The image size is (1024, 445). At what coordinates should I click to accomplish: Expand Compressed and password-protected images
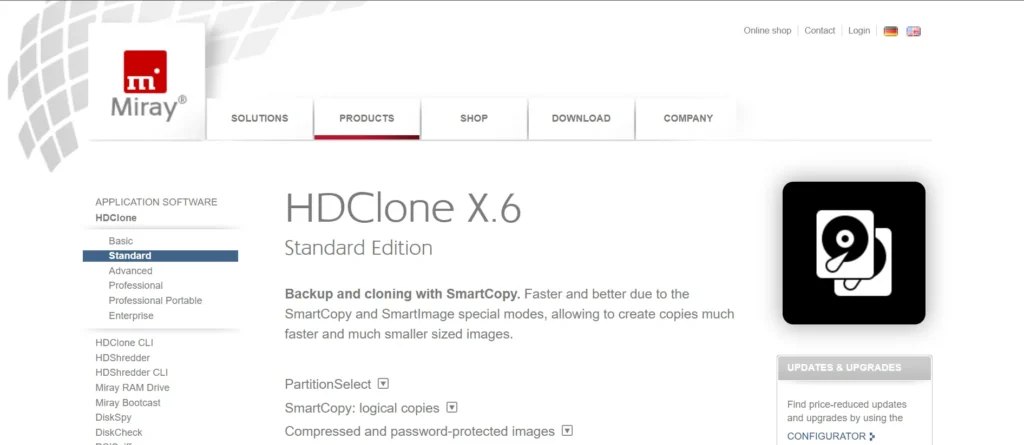567,431
